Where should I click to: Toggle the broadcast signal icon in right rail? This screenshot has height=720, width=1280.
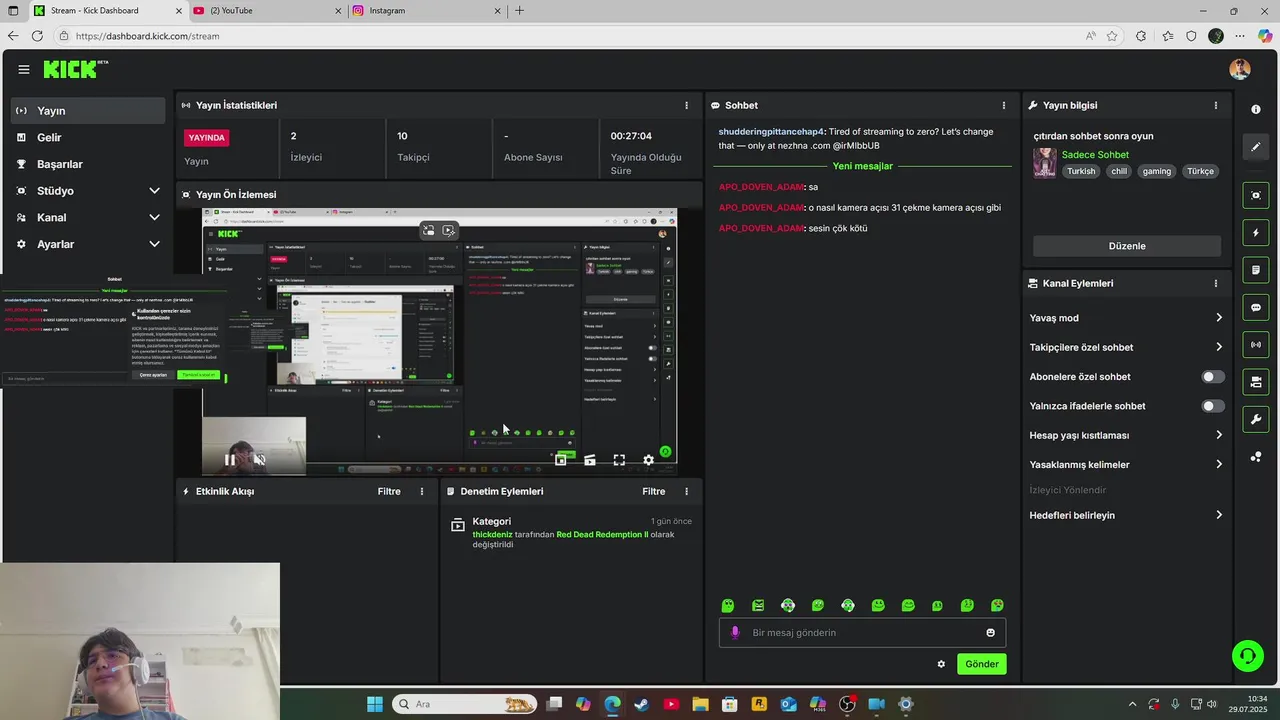click(x=1256, y=345)
